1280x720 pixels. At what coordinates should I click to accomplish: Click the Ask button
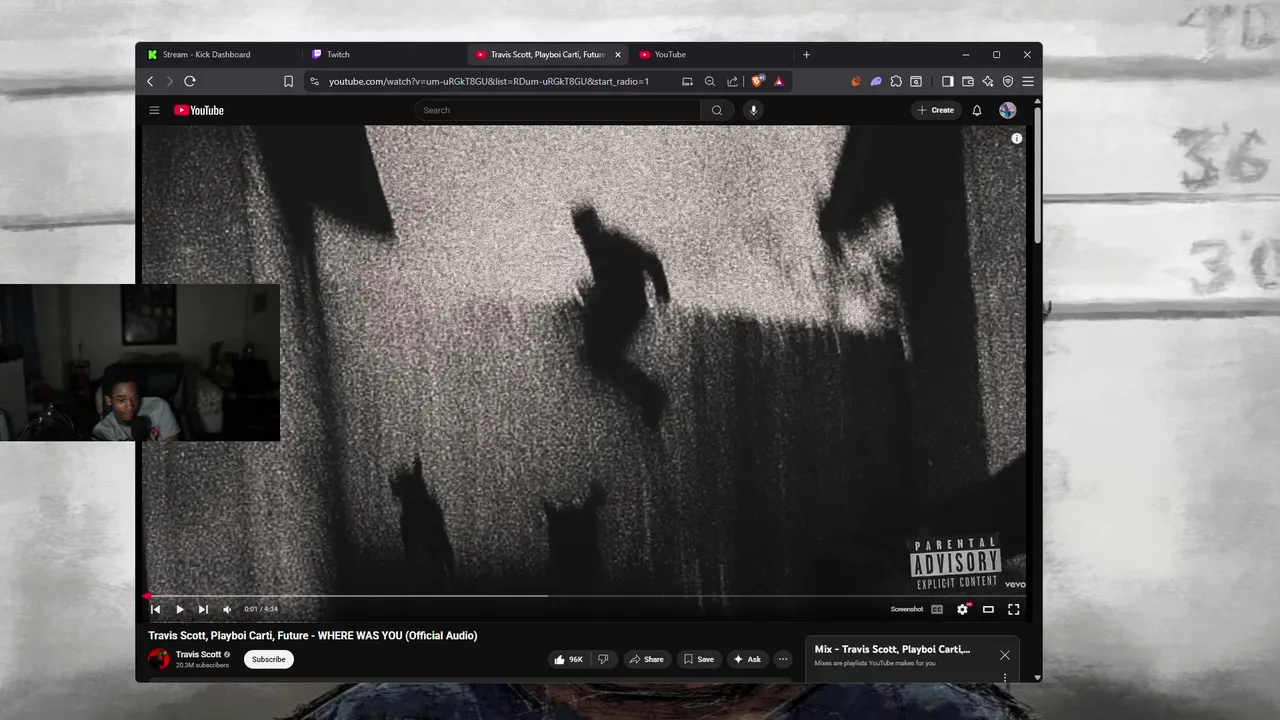[x=747, y=659]
